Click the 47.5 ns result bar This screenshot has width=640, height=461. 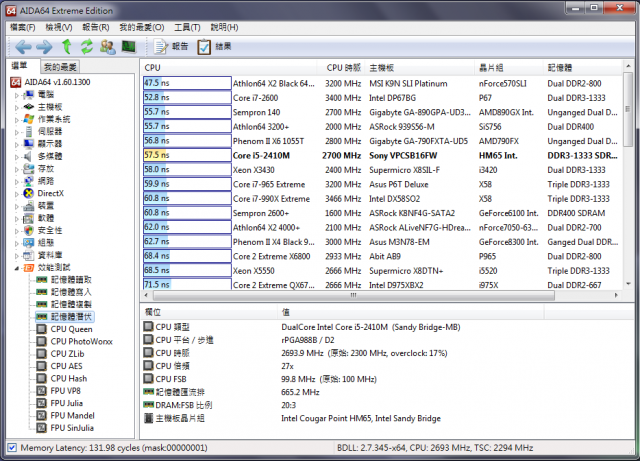187,83
